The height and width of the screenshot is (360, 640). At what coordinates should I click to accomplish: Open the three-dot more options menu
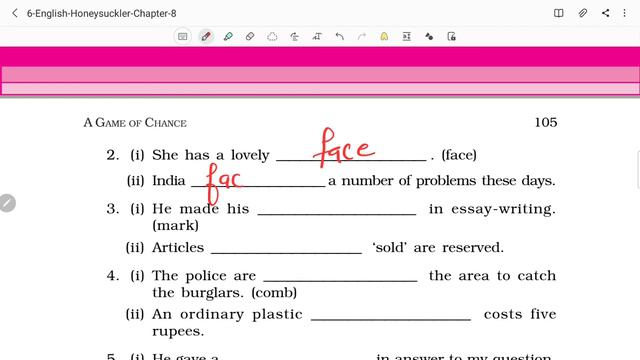[624, 13]
